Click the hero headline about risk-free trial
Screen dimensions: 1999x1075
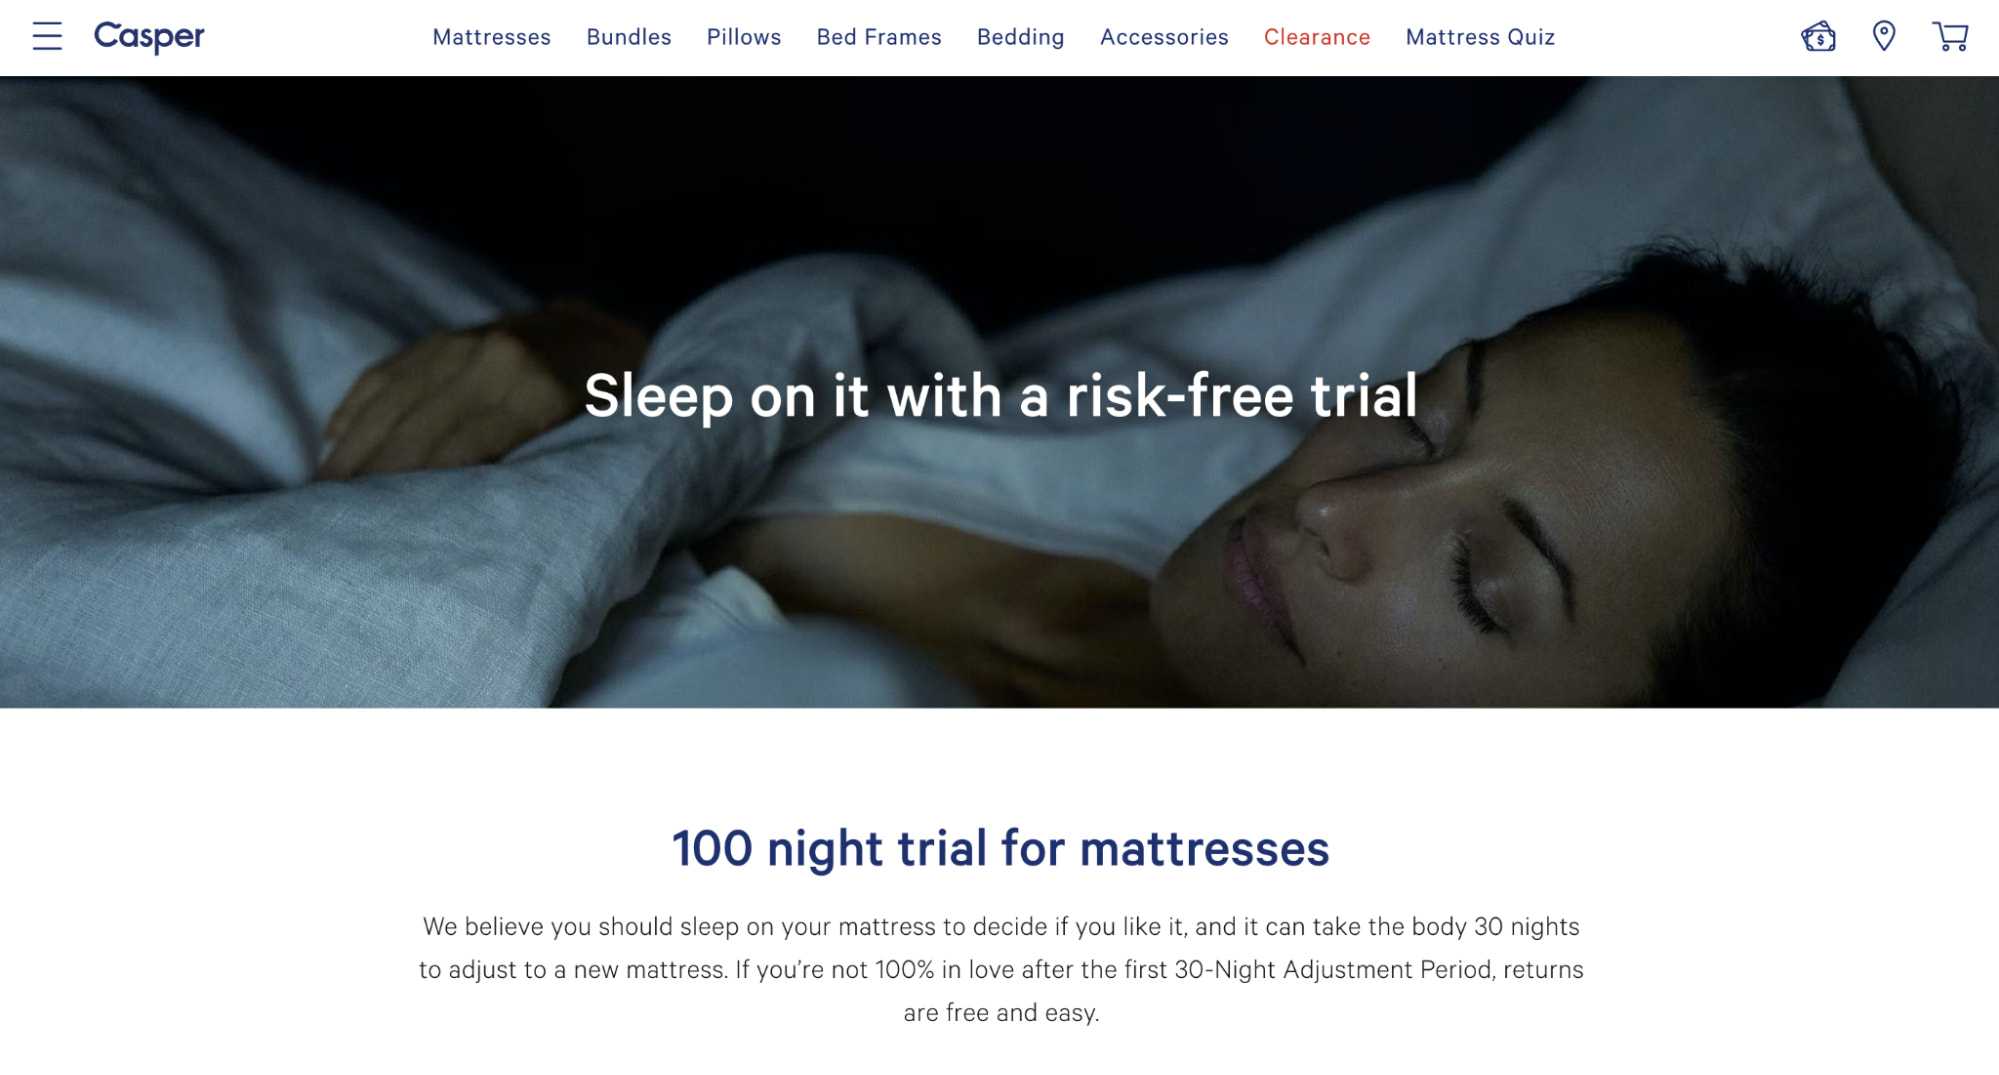(1001, 395)
